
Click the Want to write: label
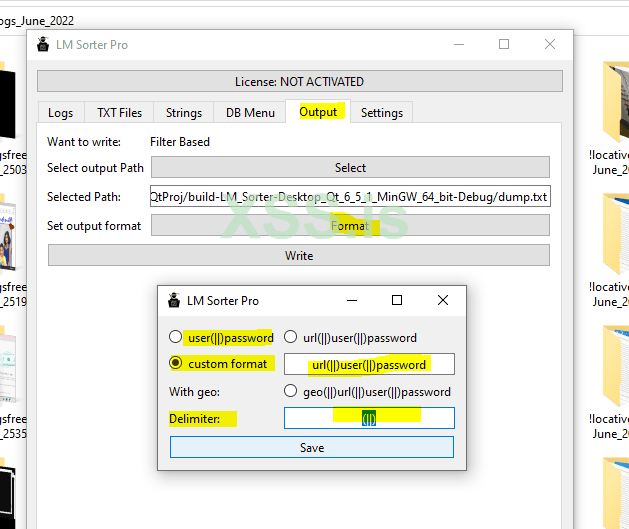84,142
